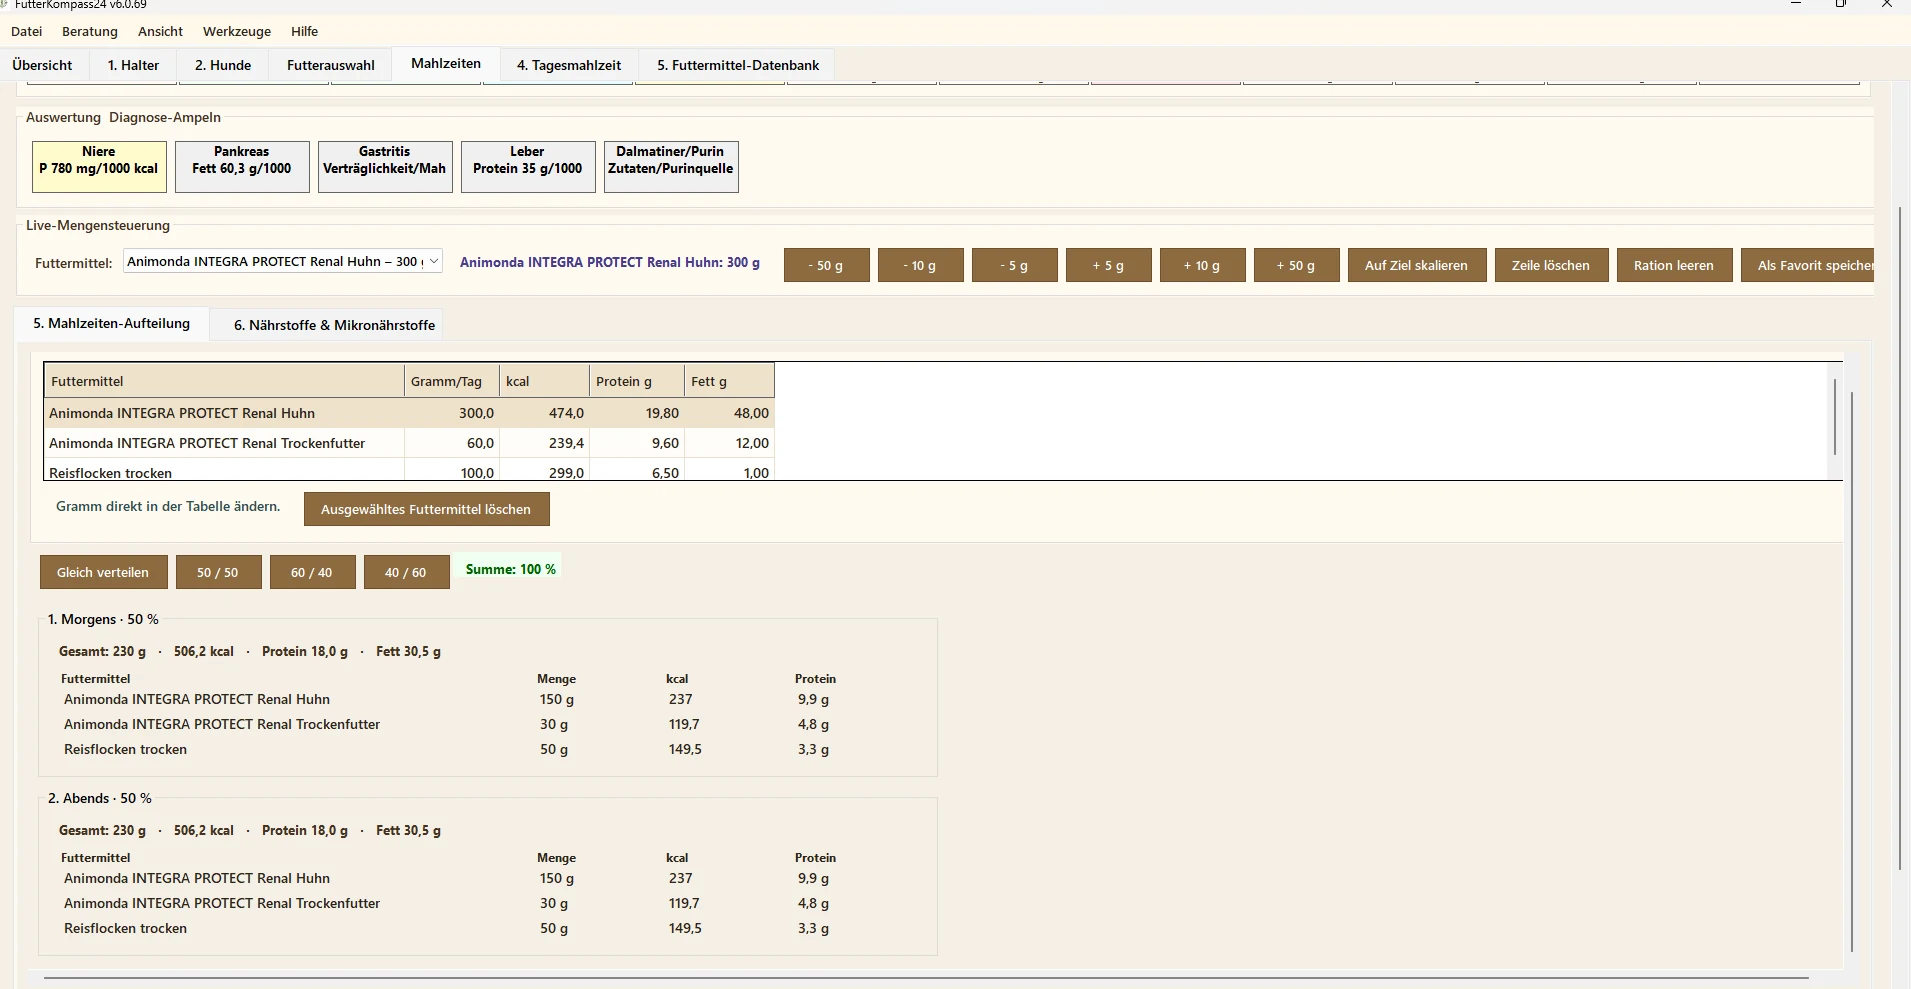Click the '2. Abends · 50 %' heading
The width and height of the screenshot is (1911, 989).
pos(100,798)
